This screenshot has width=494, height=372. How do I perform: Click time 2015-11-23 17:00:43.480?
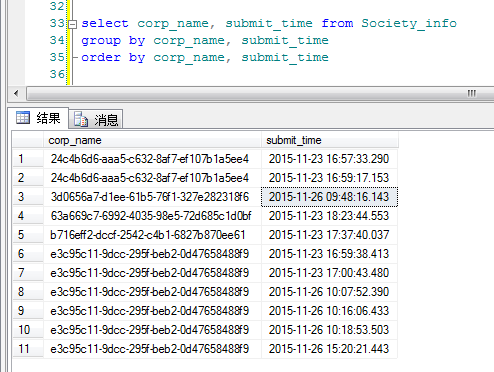coord(330,273)
